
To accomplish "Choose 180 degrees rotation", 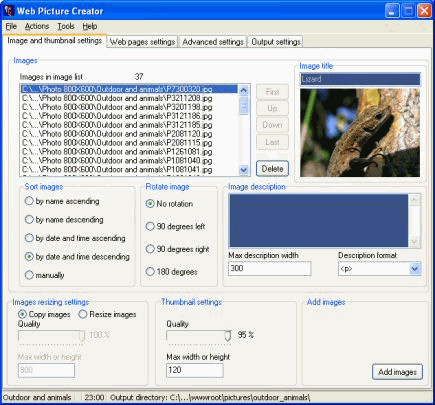I will pos(172,272).
